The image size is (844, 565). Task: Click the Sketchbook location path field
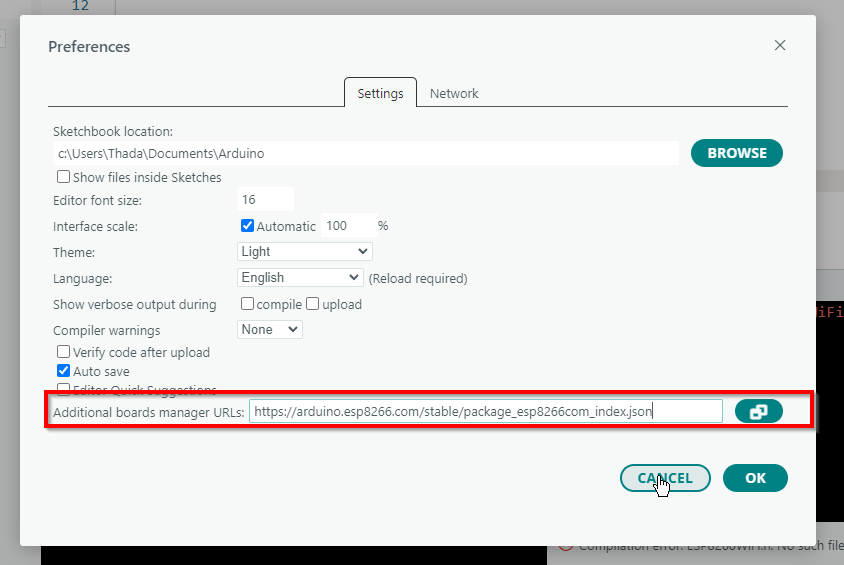tap(366, 153)
